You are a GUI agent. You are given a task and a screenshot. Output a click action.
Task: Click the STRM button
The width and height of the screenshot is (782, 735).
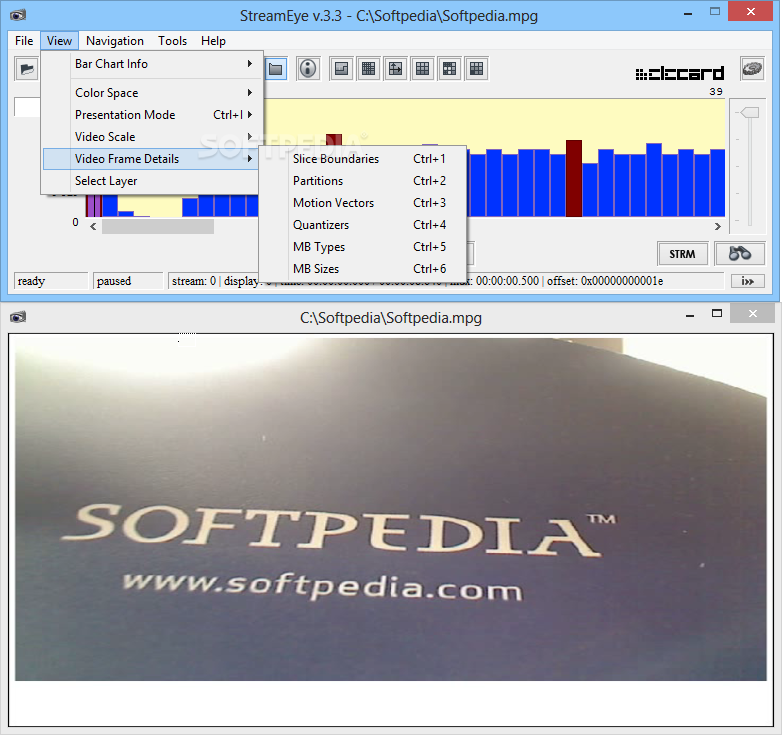(x=682, y=254)
